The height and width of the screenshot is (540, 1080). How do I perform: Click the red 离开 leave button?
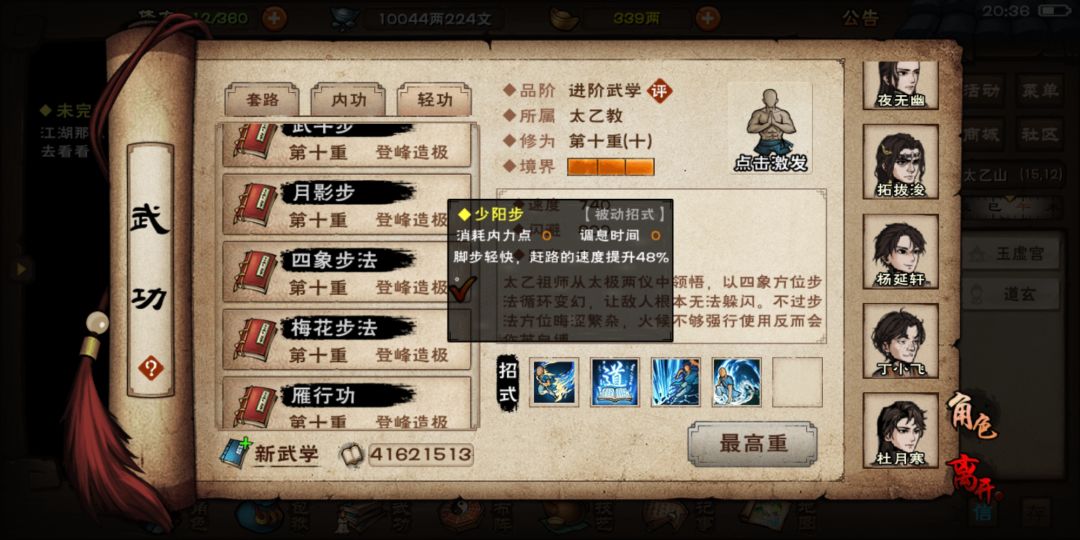click(975, 477)
